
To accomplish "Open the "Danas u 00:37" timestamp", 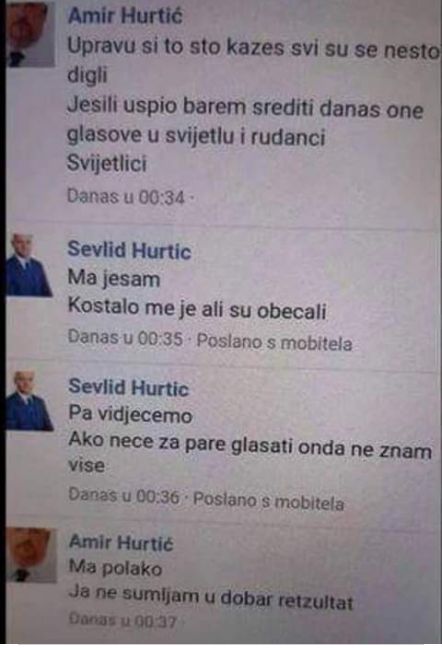I will (123, 620).
